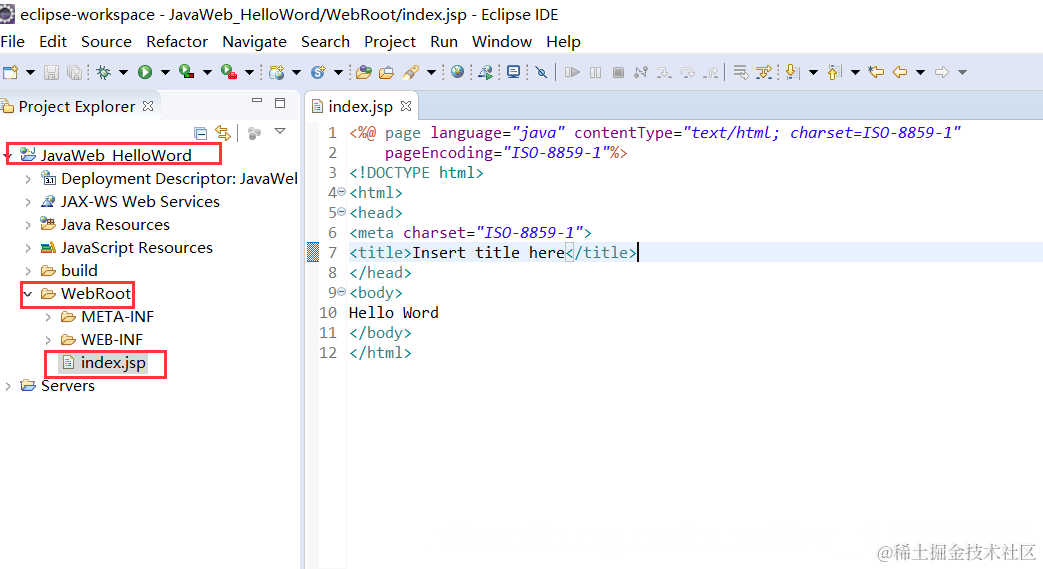
Task: Open the Refactor menu
Action: coord(177,41)
